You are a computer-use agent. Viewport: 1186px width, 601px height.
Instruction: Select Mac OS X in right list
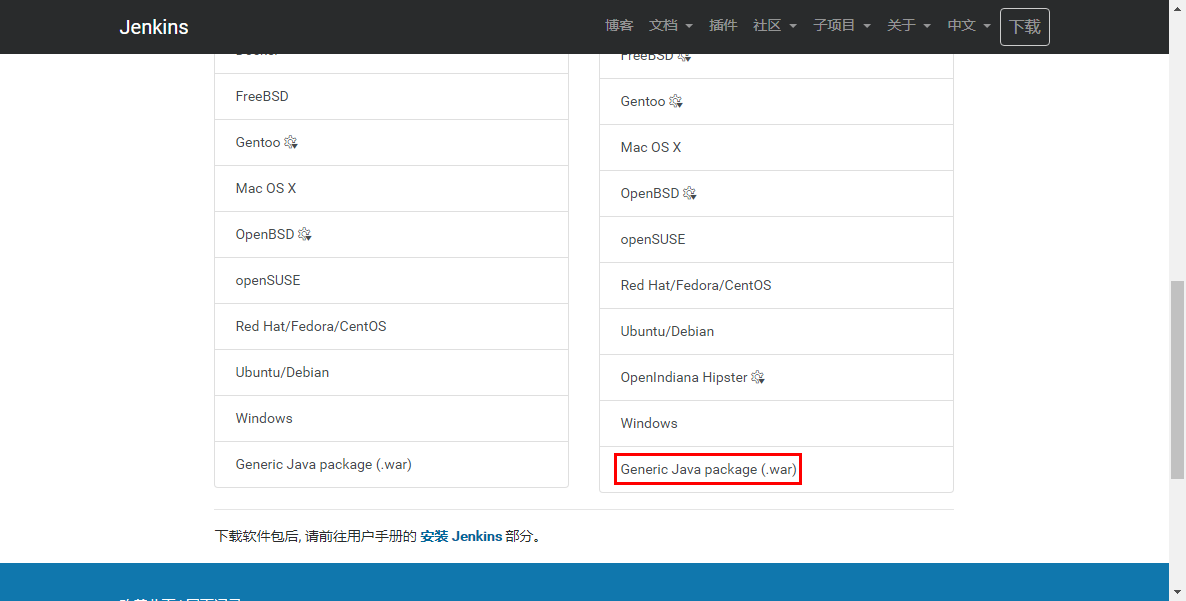pyautogui.click(x=776, y=147)
